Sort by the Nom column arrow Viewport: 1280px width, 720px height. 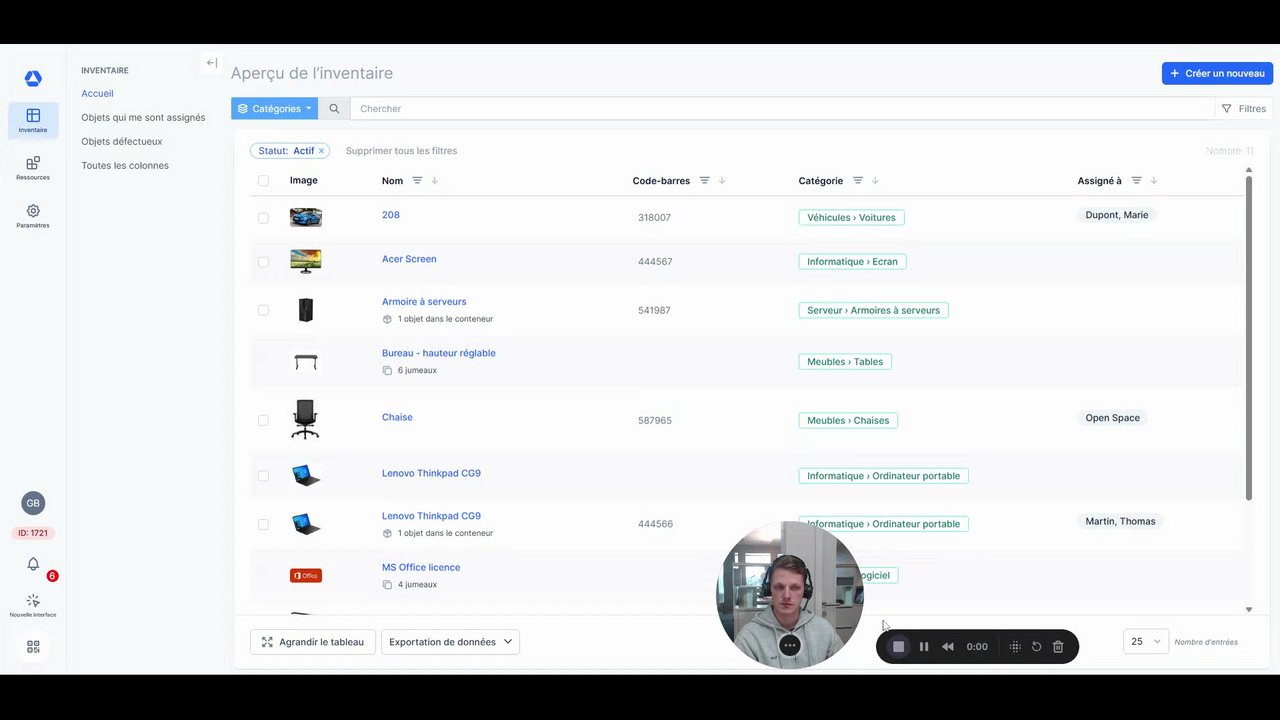(434, 181)
